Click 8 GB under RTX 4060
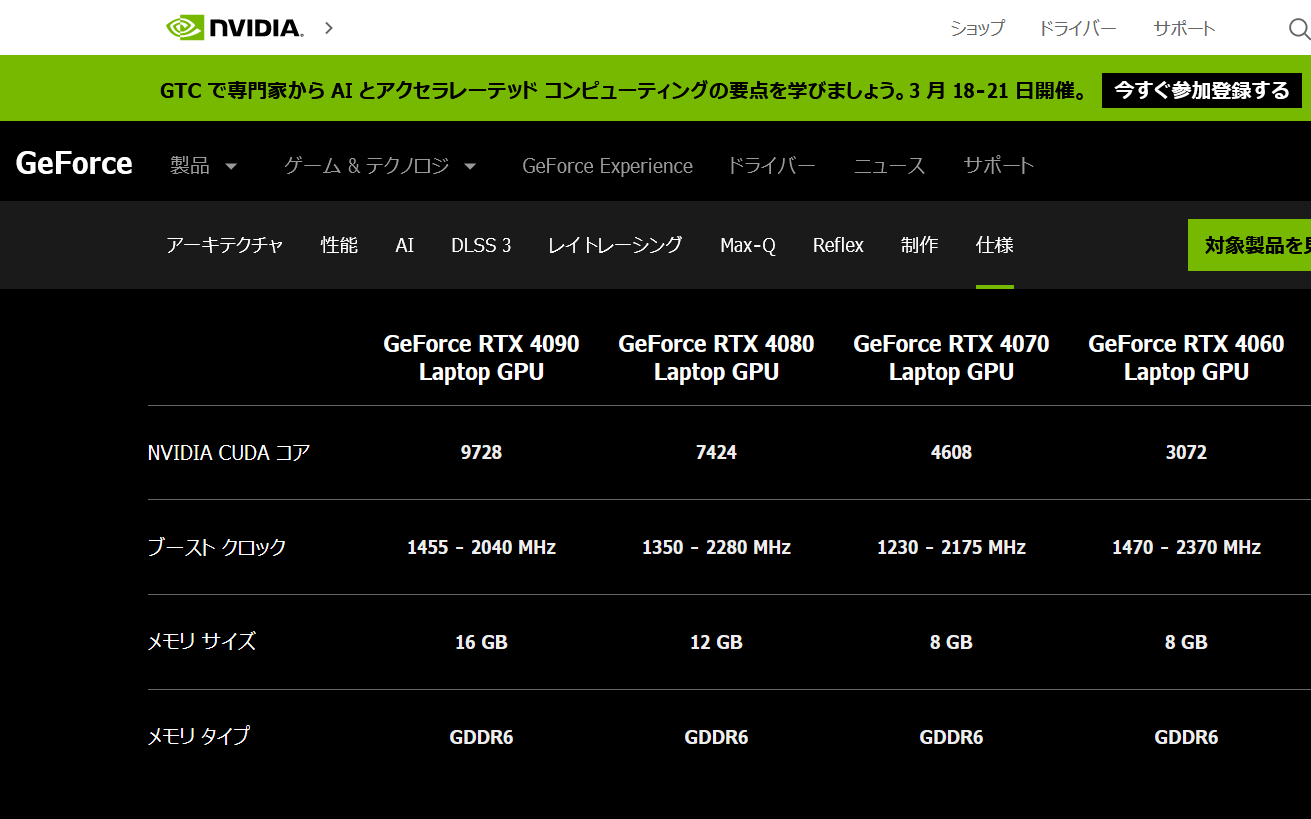Screen dimensions: 1311x819 [x=1186, y=642]
